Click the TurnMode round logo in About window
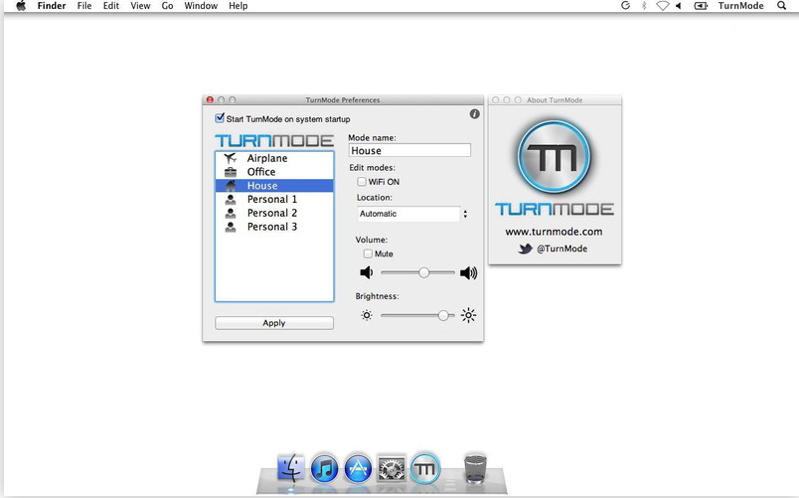 554,156
